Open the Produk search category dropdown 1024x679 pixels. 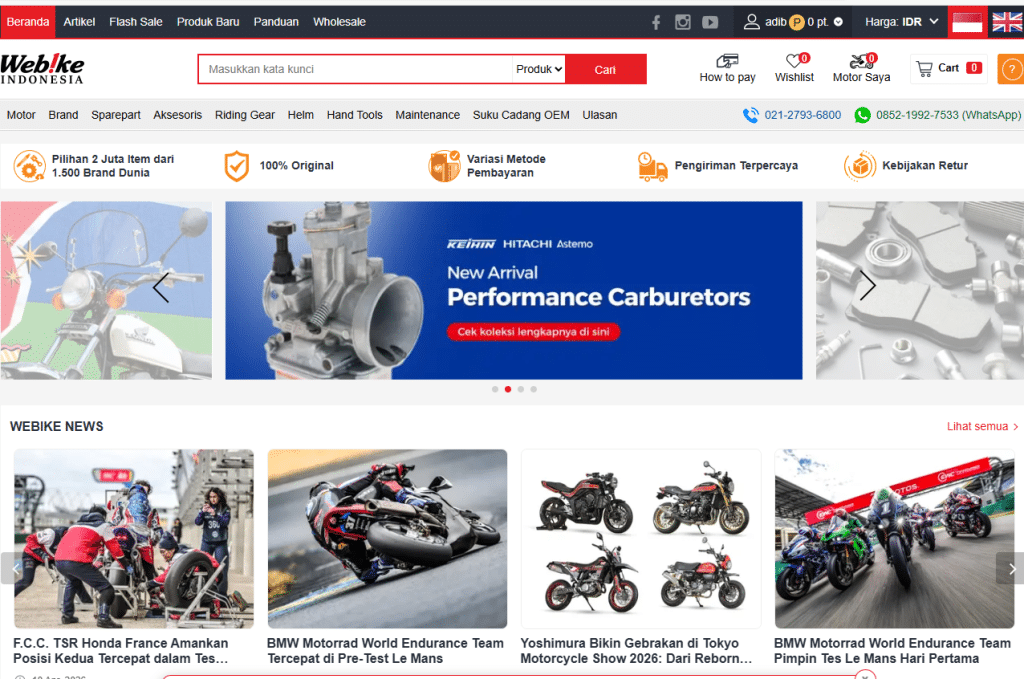(539, 69)
